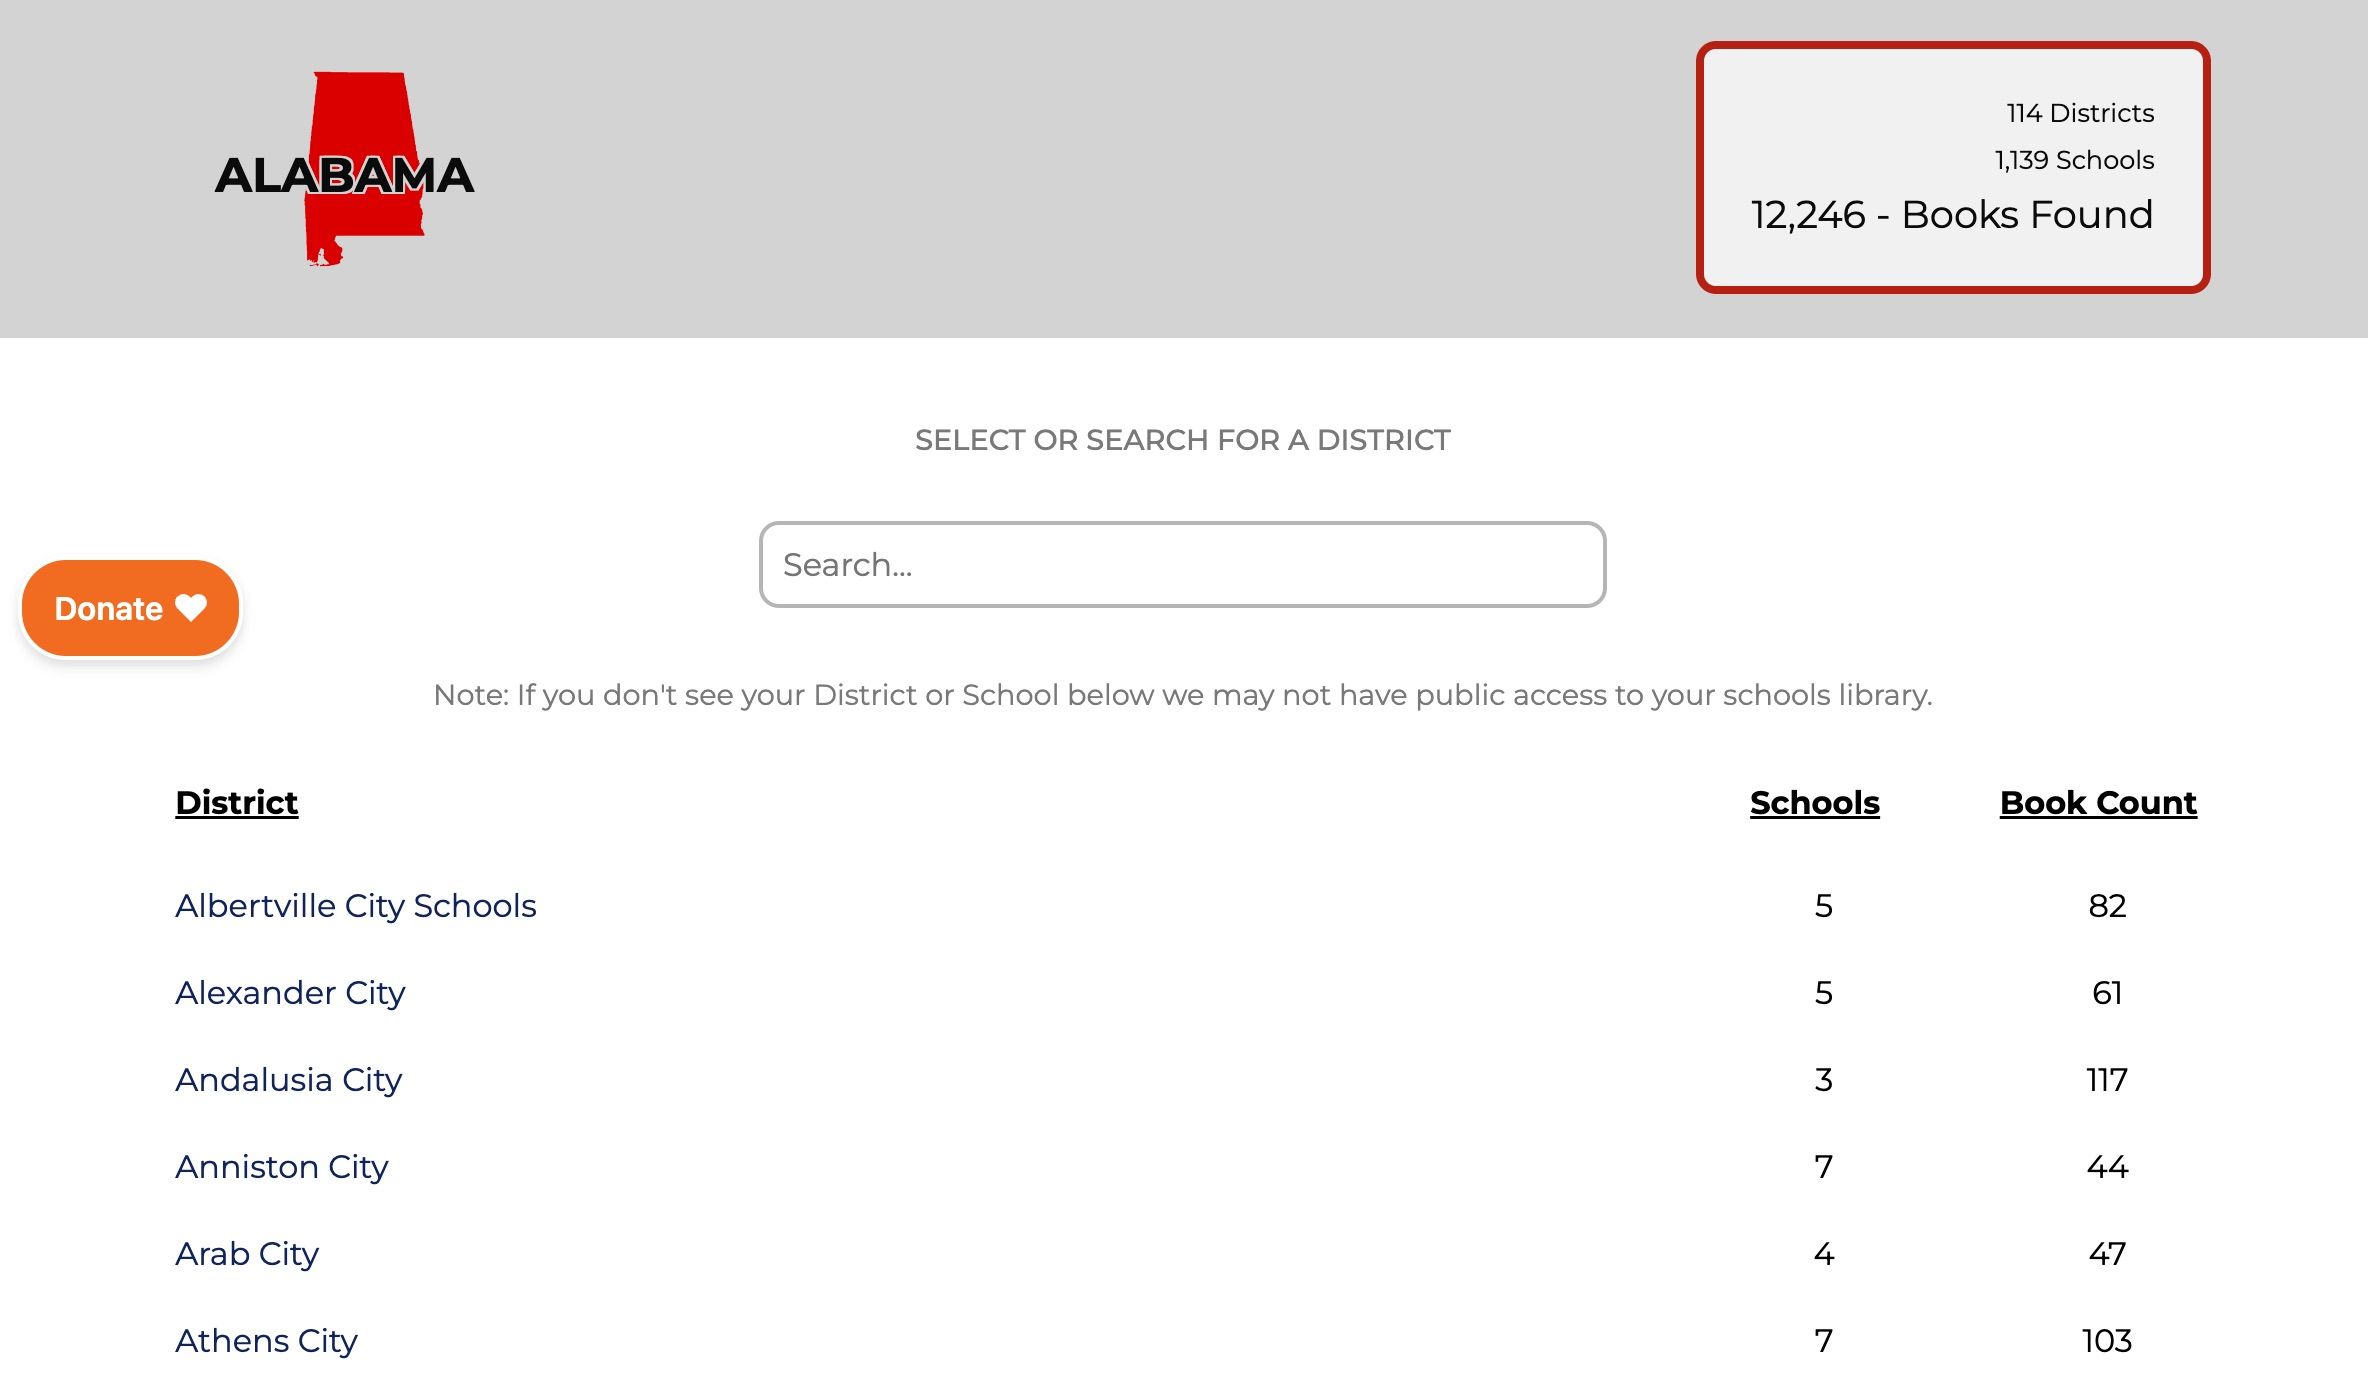Sort table by the Schools column
This screenshot has height=1378, width=2368.
pos(1814,802)
